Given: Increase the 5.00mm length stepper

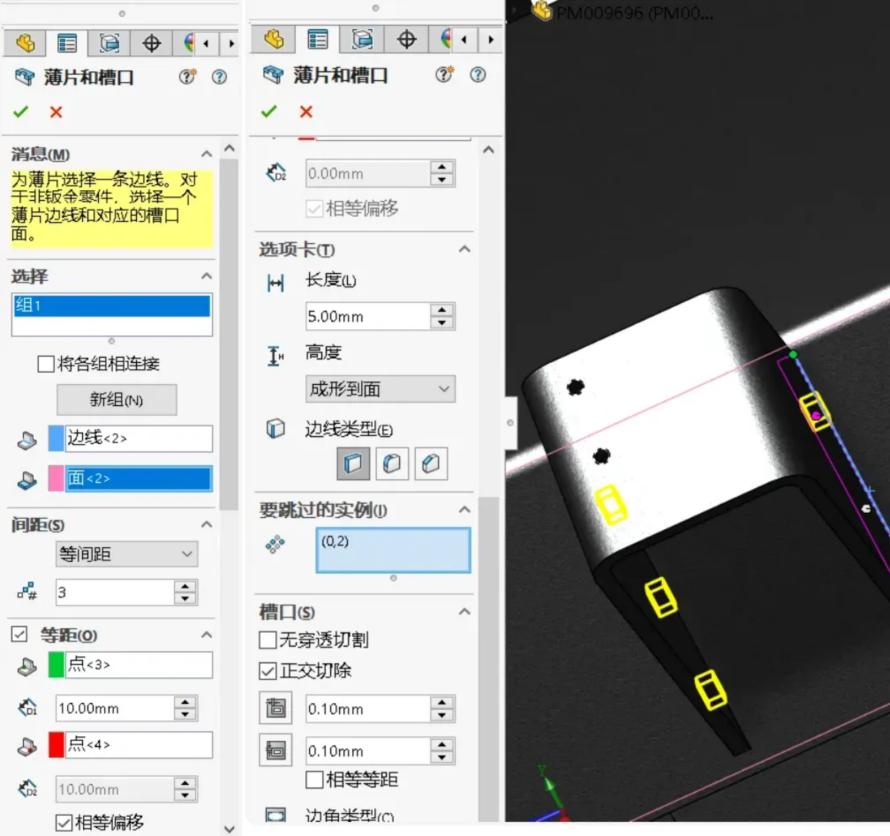Looking at the screenshot, I should (x=442, y=310).
